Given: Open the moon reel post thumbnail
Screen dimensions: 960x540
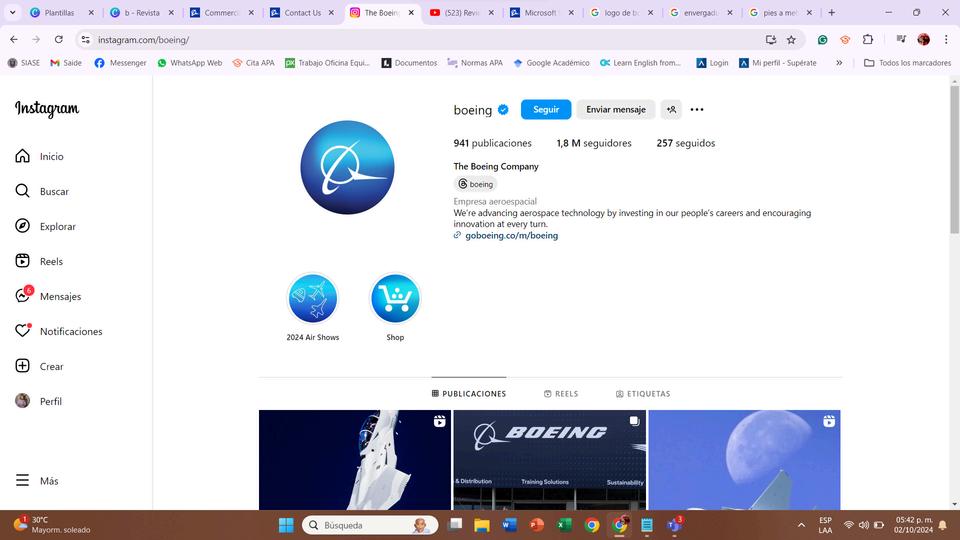Looking at the screenshot, I should (744, 460).
